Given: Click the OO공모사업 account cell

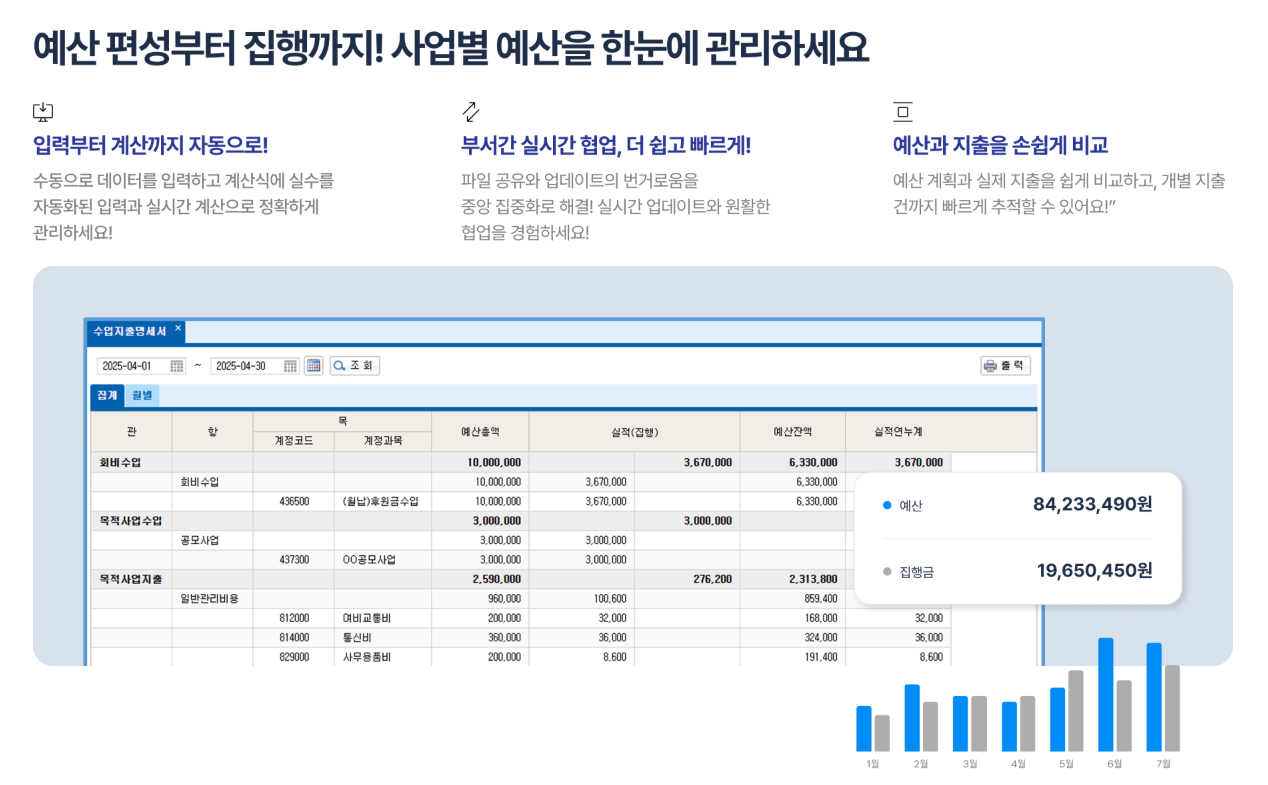Looking at the screenshot, I should coord(383,560).
